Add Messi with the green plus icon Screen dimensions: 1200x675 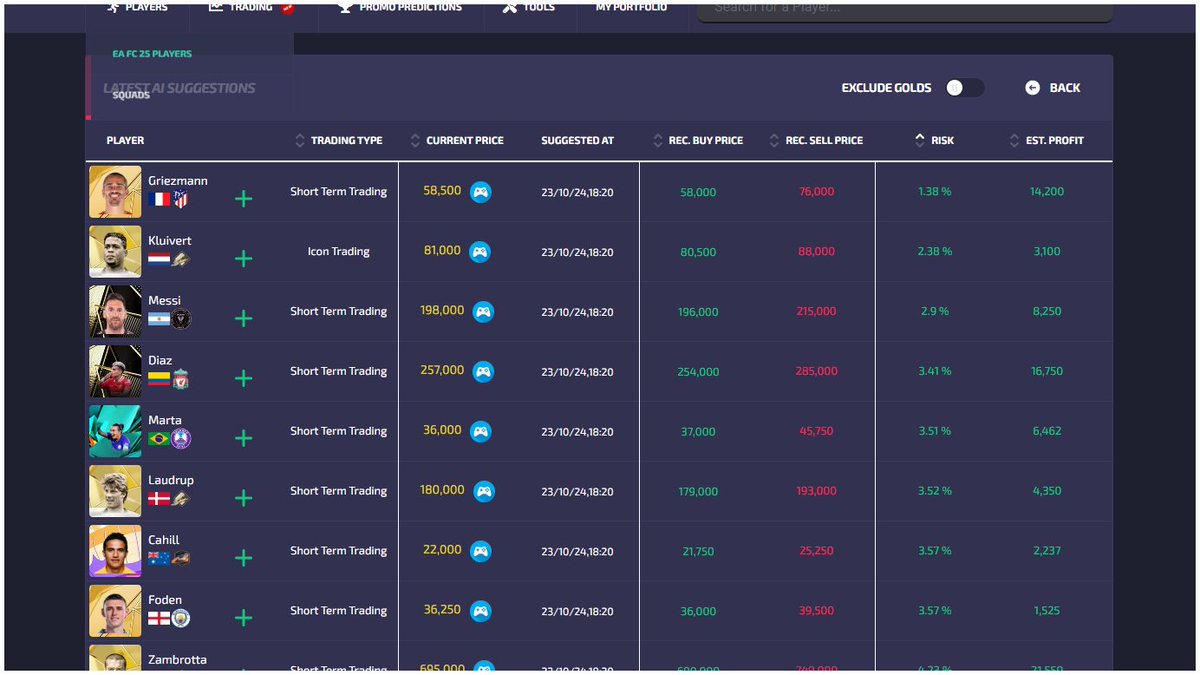[x=243, y=319]
